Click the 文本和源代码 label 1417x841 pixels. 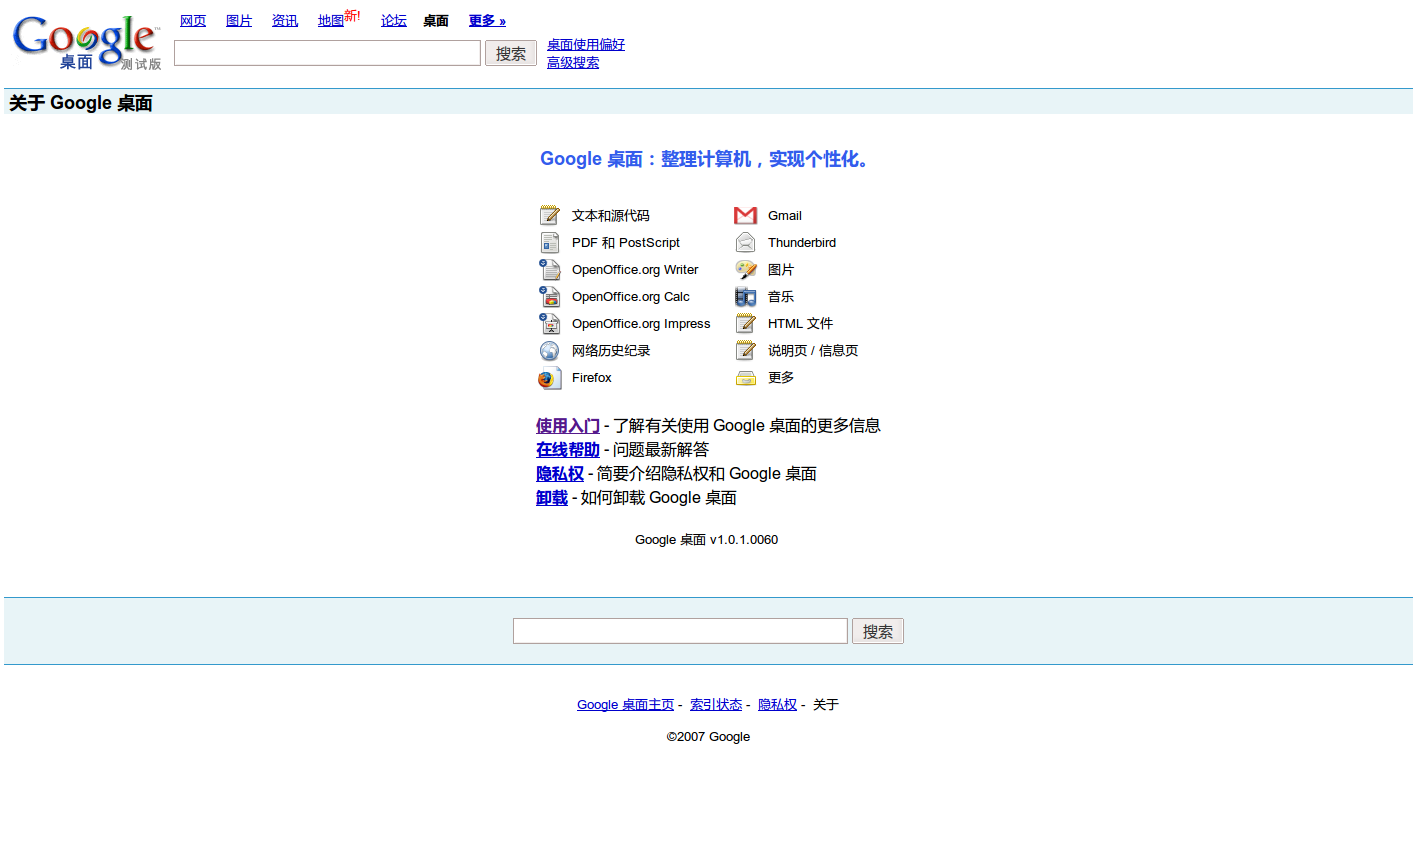[x=611, y=216]
